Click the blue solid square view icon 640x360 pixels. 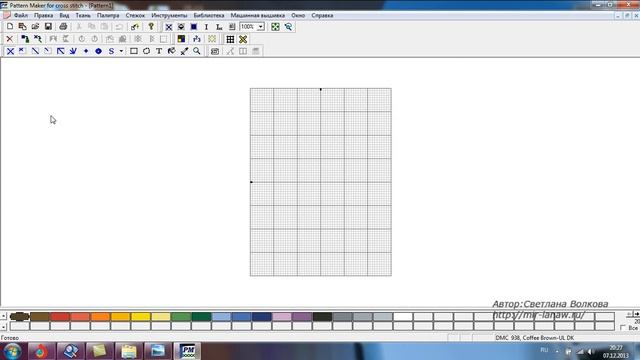pyautogui.click(x=194, y=27)
